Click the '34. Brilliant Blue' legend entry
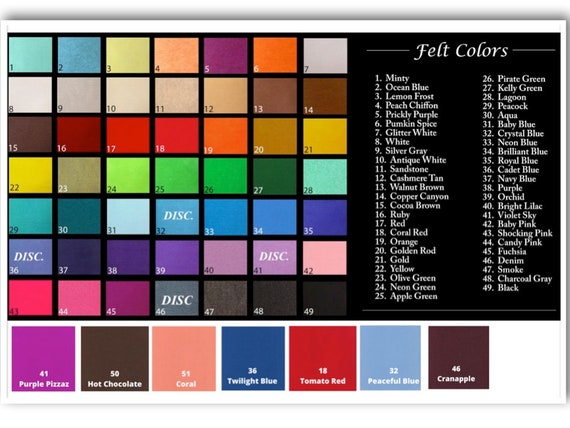Image resolution: width=570 pixels, height=428 pixels. point(515,152)
